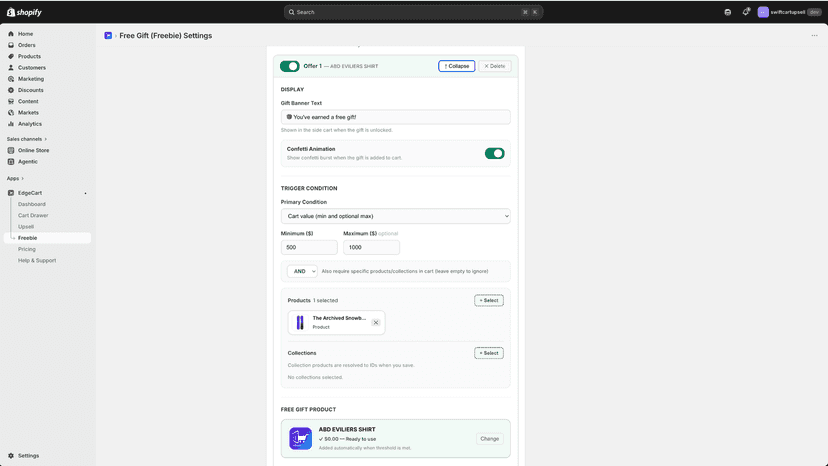The width and height of the screenshot is (828, 466).
Task: Open Pricing under EdgeCart
Action: coord(27,249)
